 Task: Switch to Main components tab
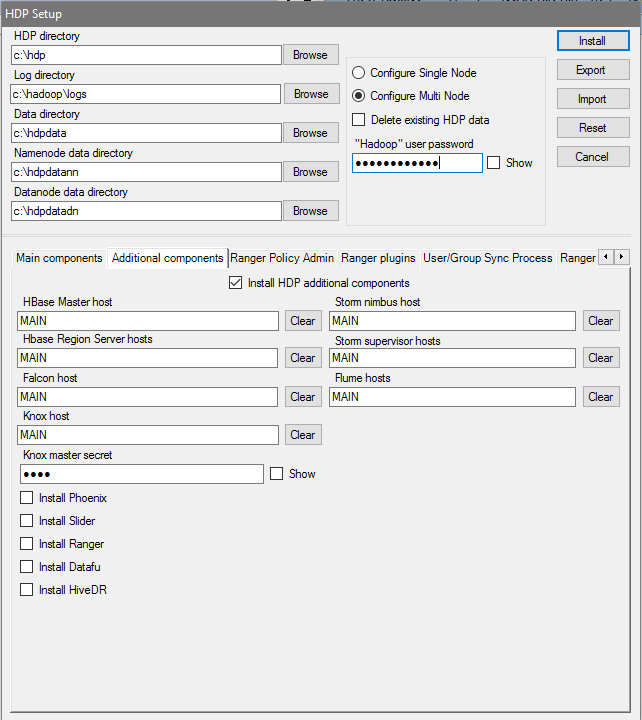click(x=59, y=258)
